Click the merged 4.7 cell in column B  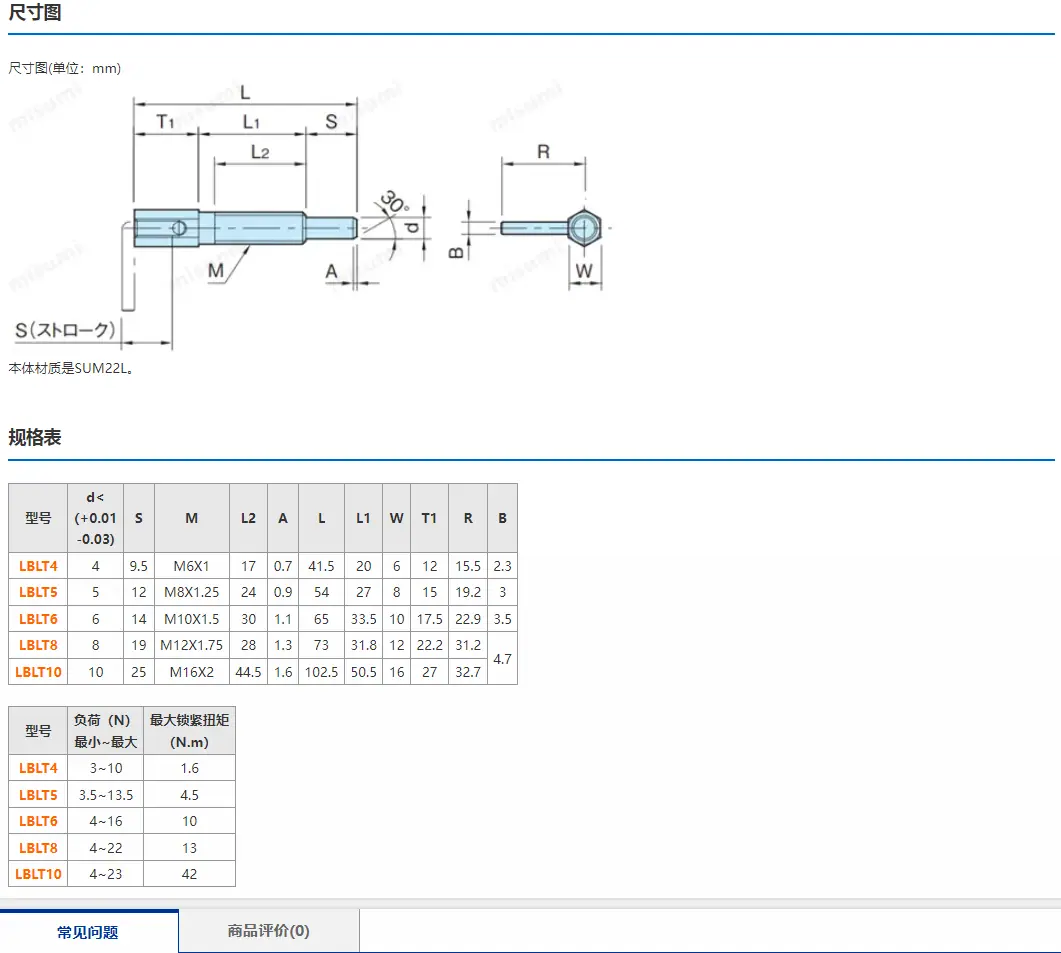502,659
